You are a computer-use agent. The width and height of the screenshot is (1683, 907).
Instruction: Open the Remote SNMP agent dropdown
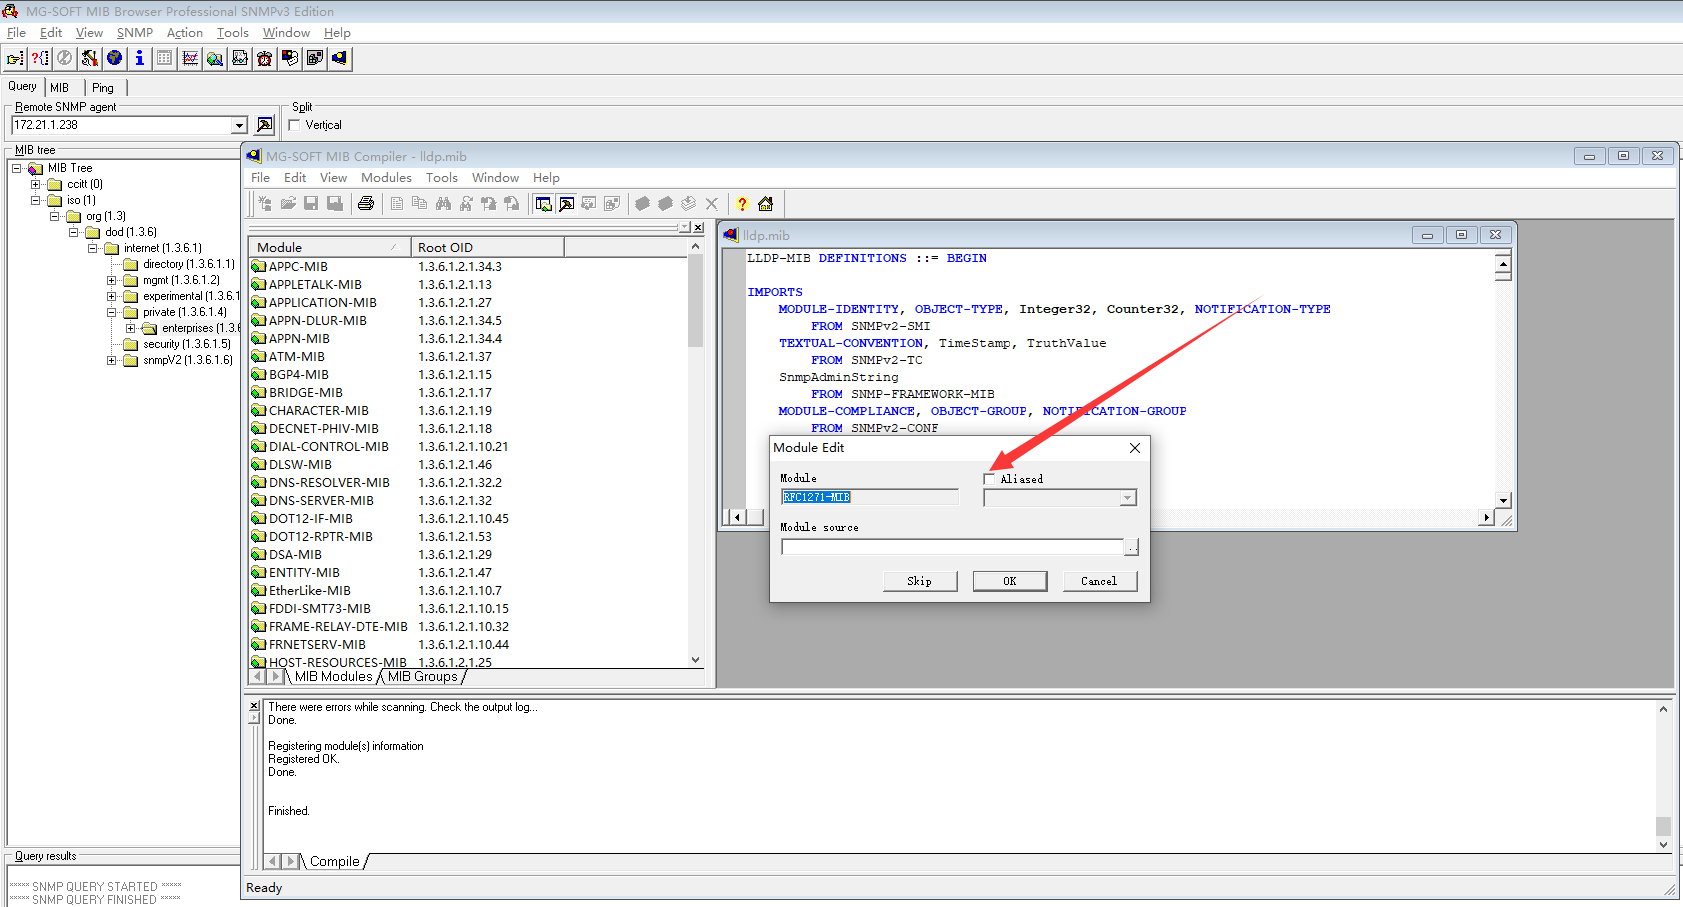click(239, 125)
